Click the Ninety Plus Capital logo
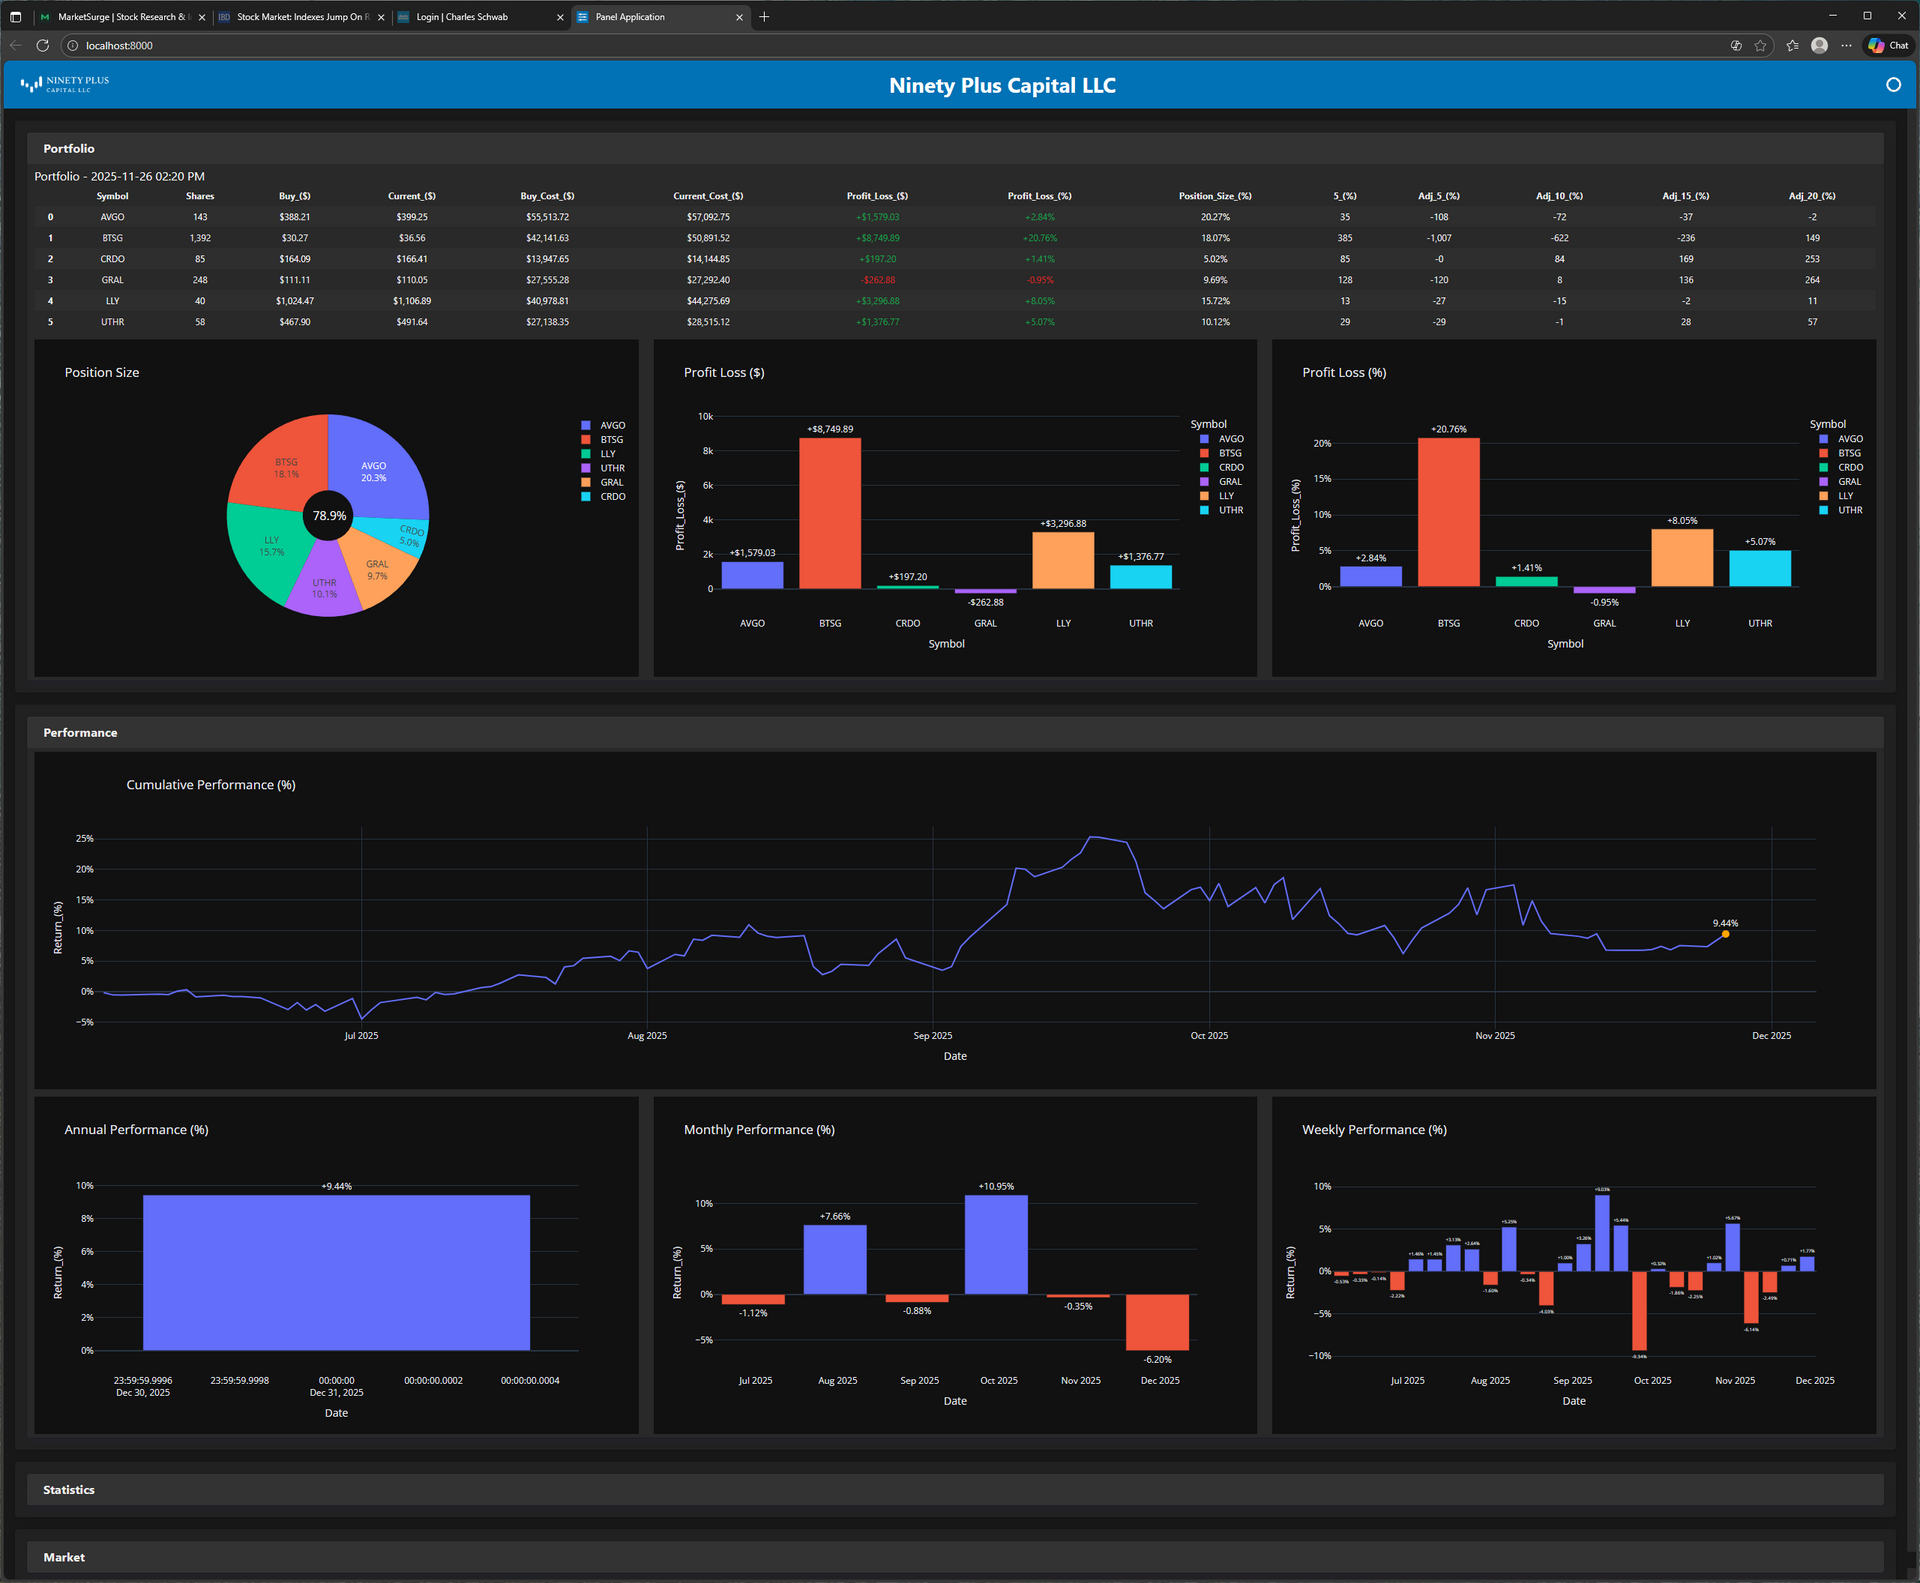 [x=65, y=85]
